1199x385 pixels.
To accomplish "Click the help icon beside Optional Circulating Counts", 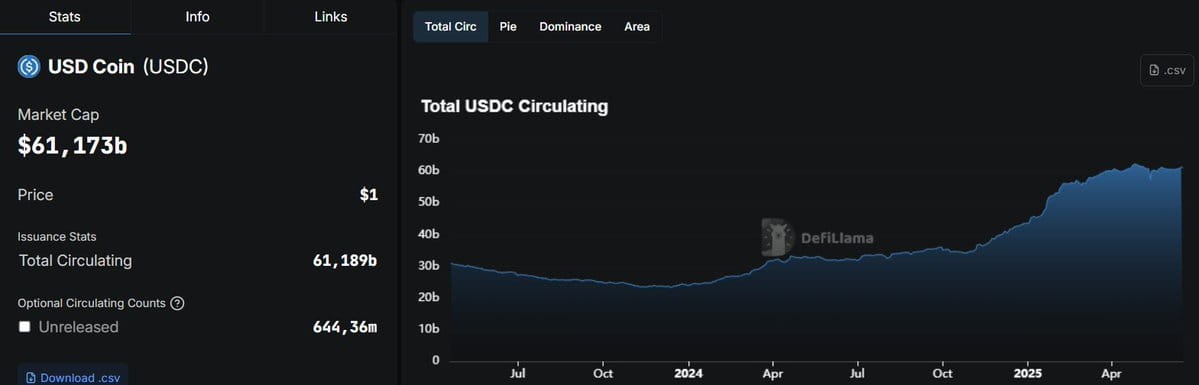I will [177, 303].
